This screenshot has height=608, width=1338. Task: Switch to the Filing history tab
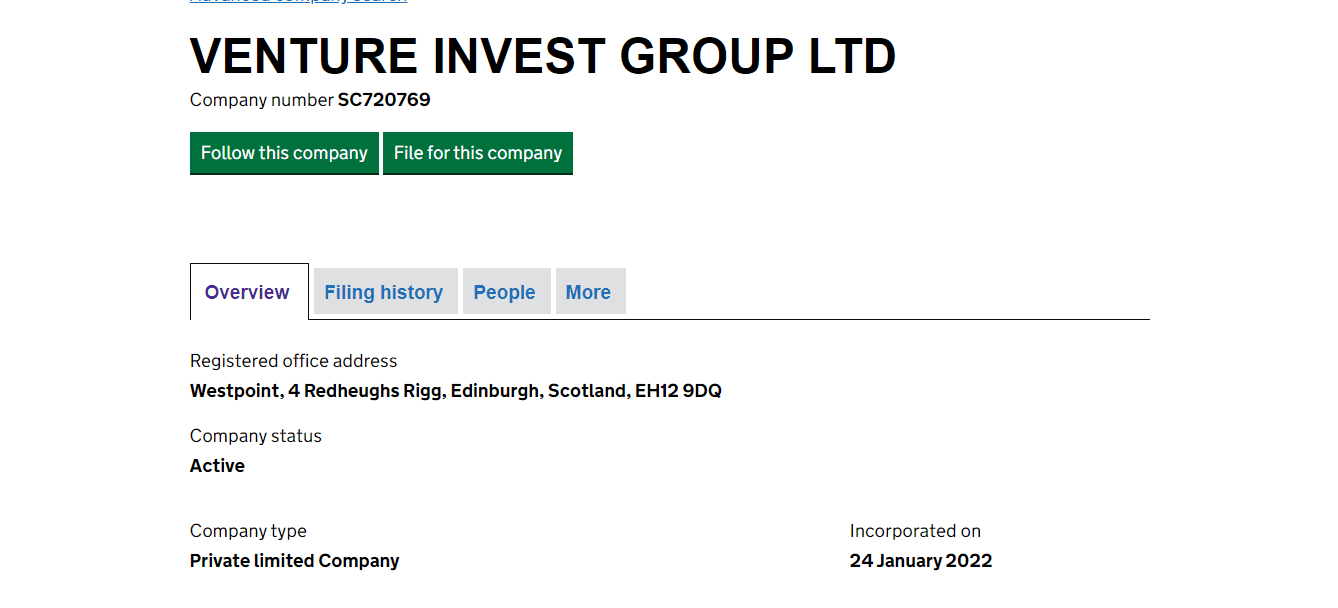coord(384,292)
